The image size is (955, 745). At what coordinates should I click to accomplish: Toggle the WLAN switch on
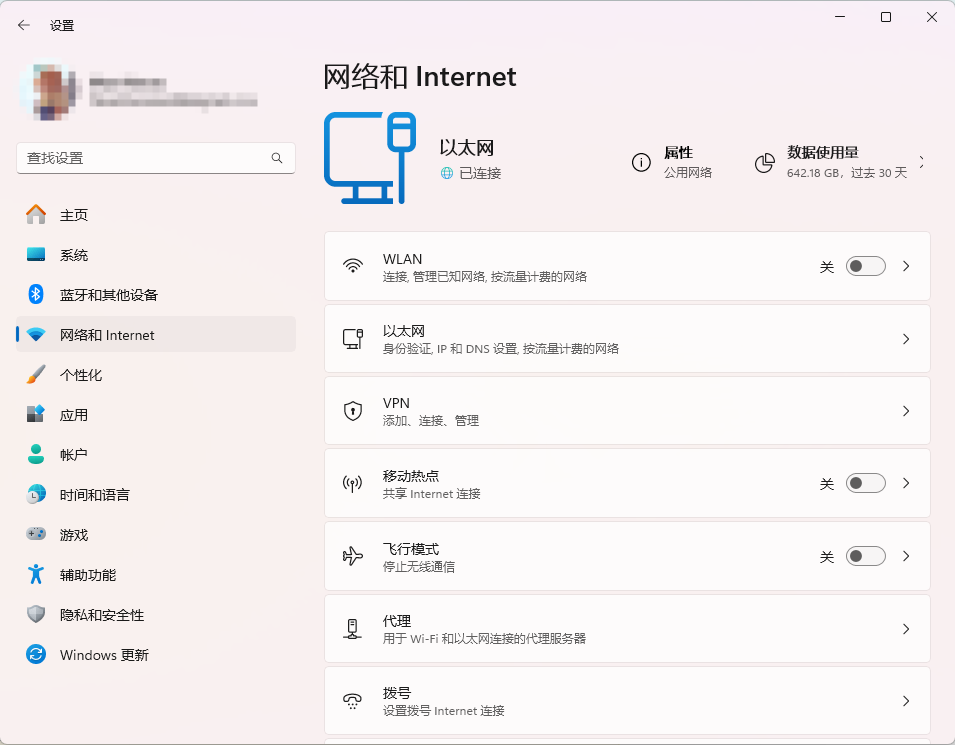[x=865, y=266]
